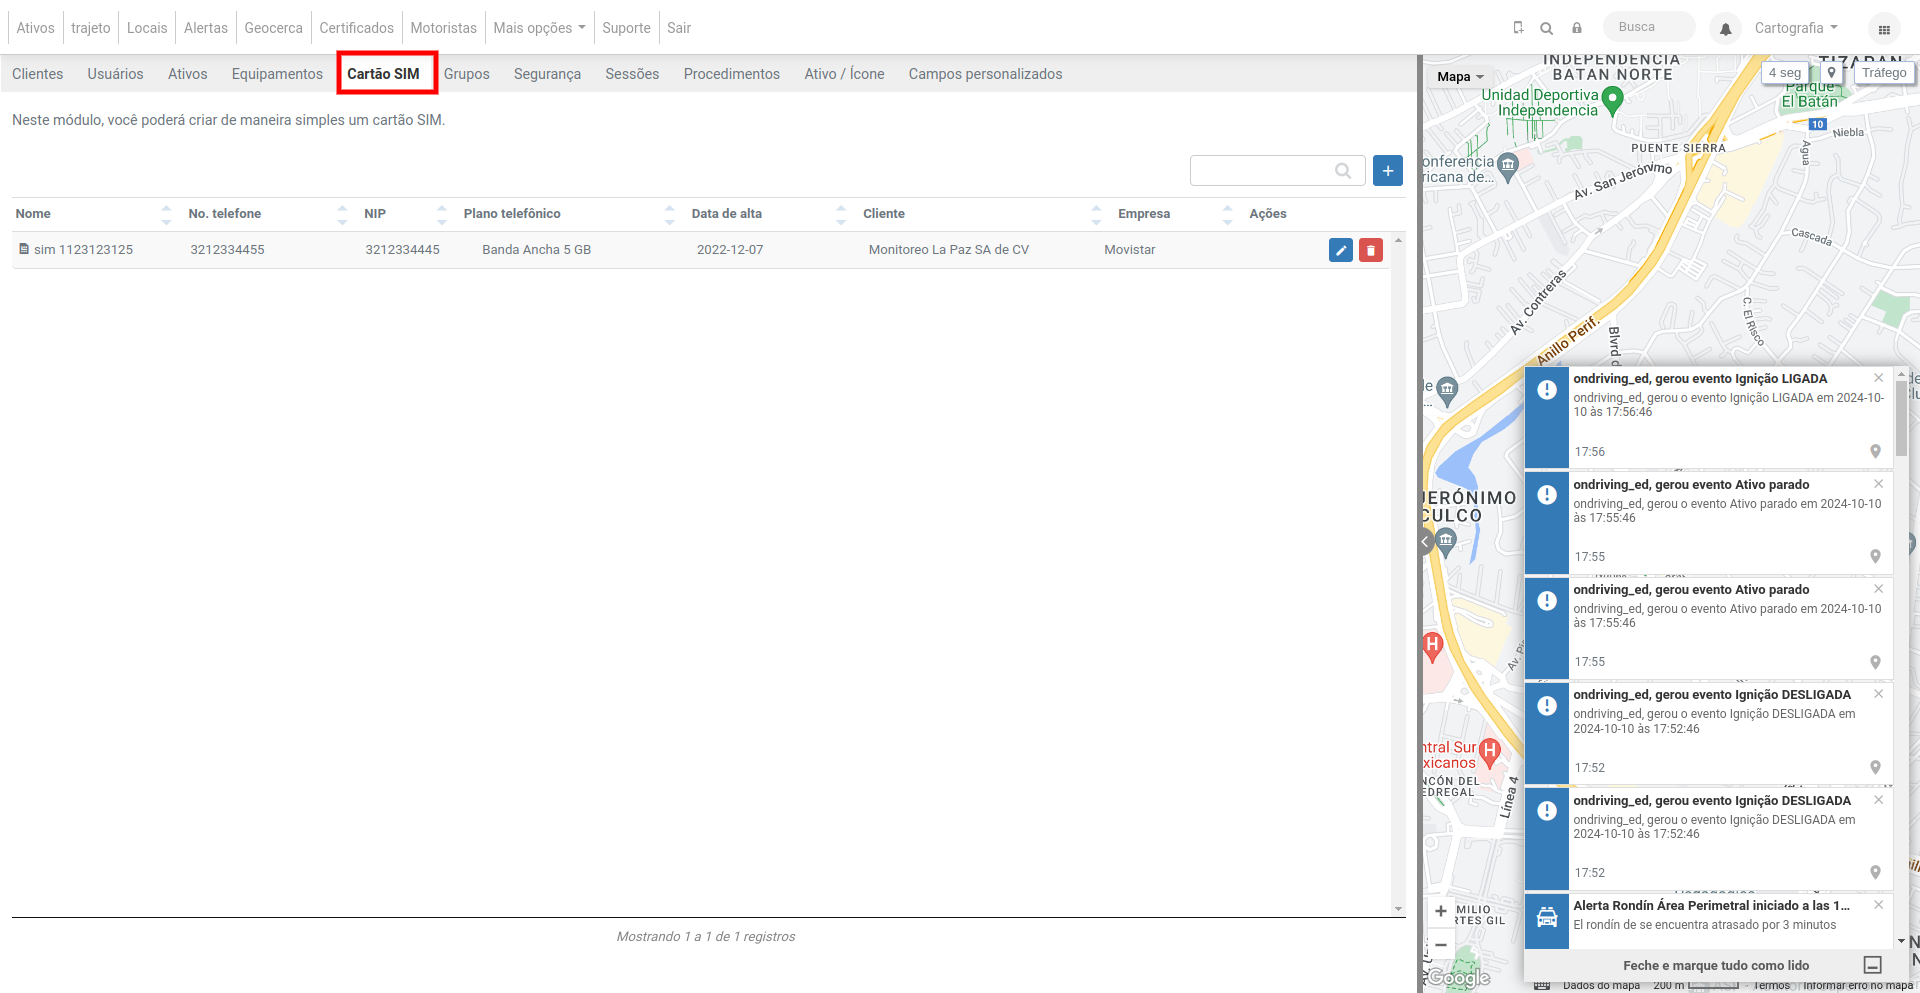Dismiss the Ignição LIGADA notification

pyautogui.click(x=1879, y=378)
